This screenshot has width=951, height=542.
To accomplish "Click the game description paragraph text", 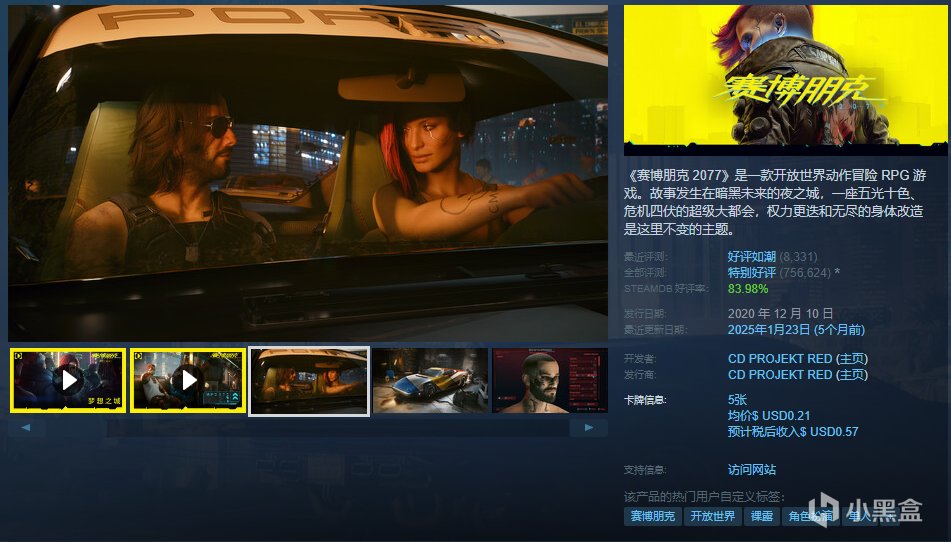I will (x=775, y=202).
